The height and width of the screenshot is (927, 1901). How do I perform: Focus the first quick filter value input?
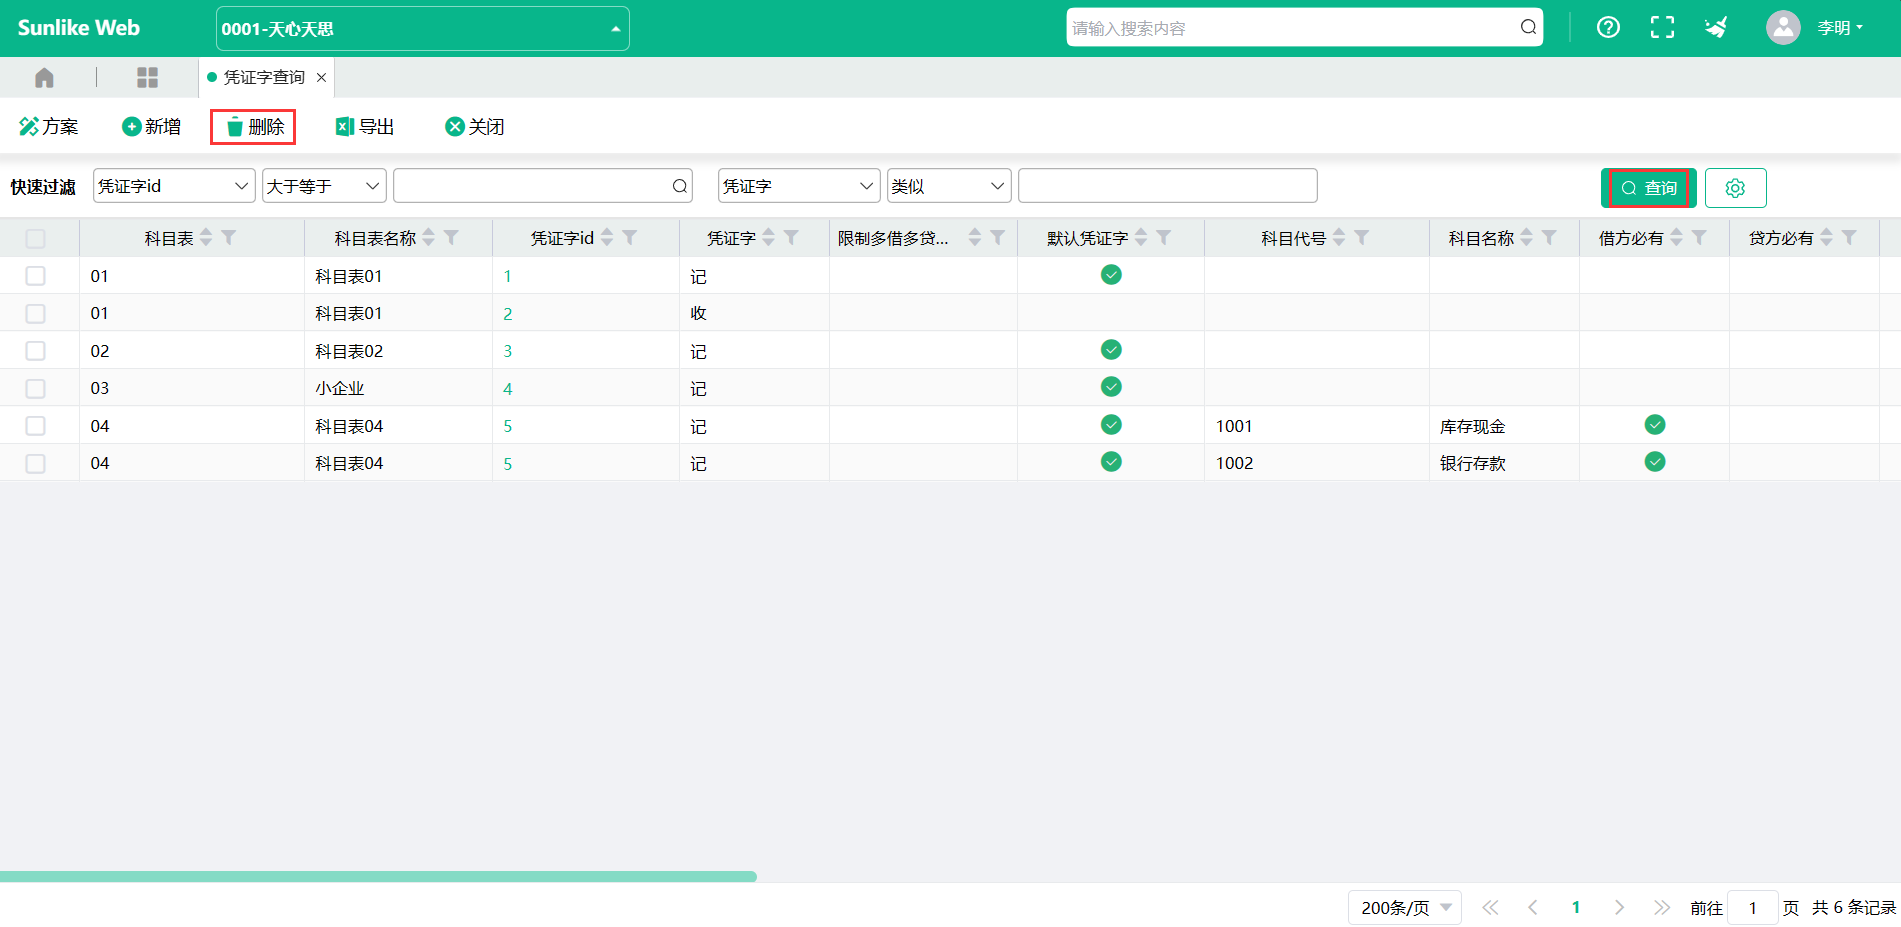click(x=532, y=186)
